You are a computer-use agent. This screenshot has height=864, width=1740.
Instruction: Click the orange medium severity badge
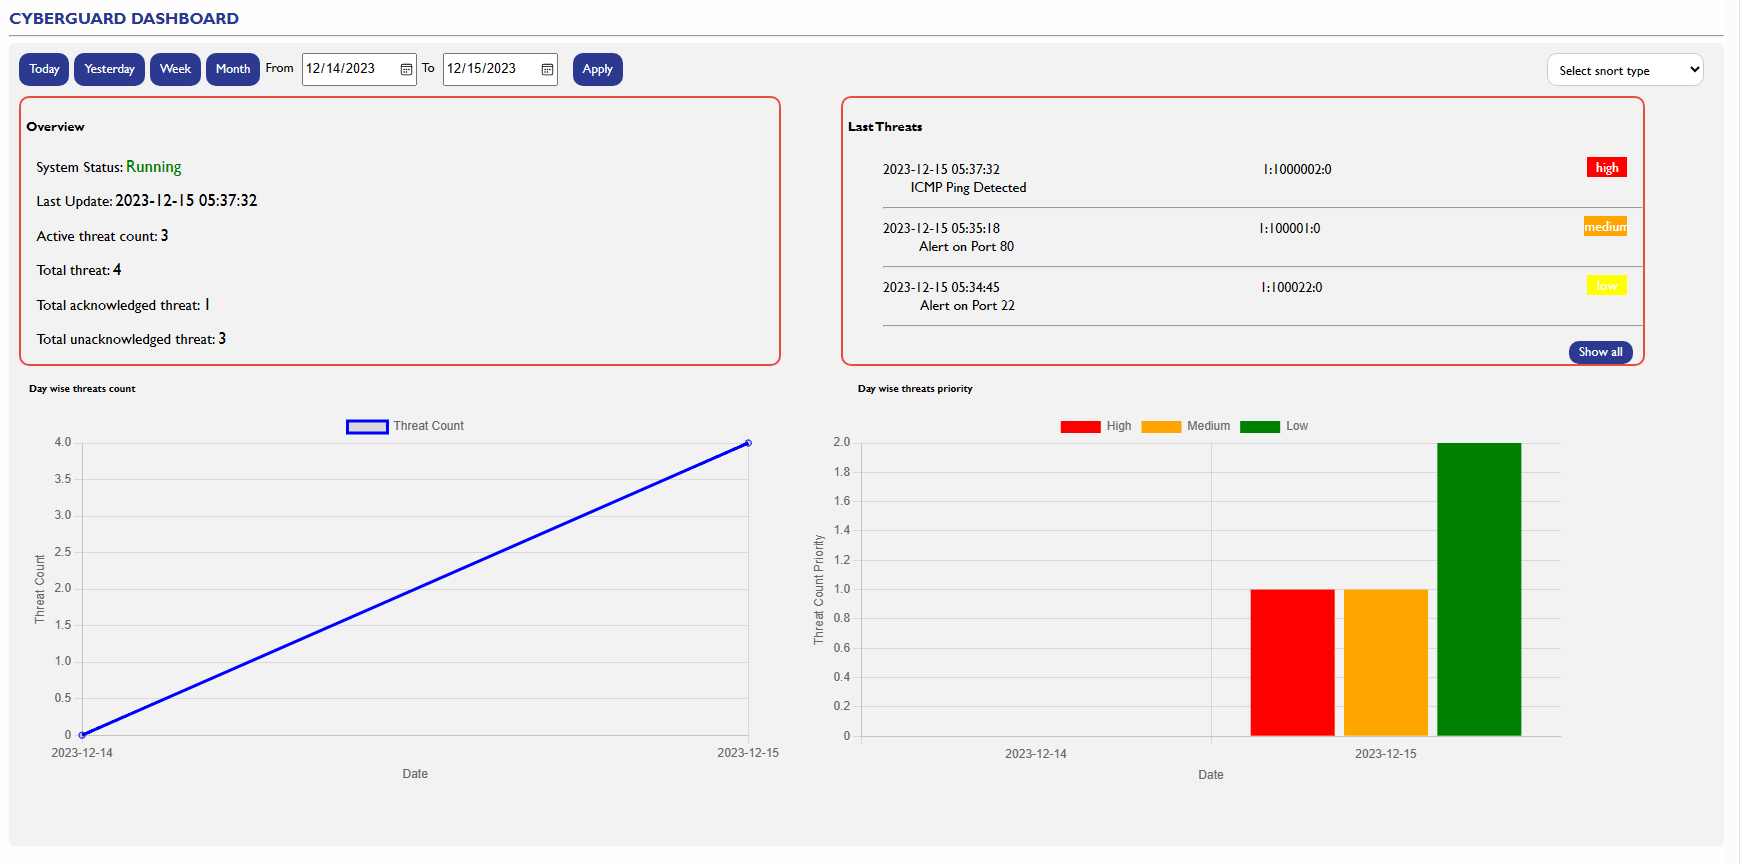pyautogui.click(x=1605, y=226)
